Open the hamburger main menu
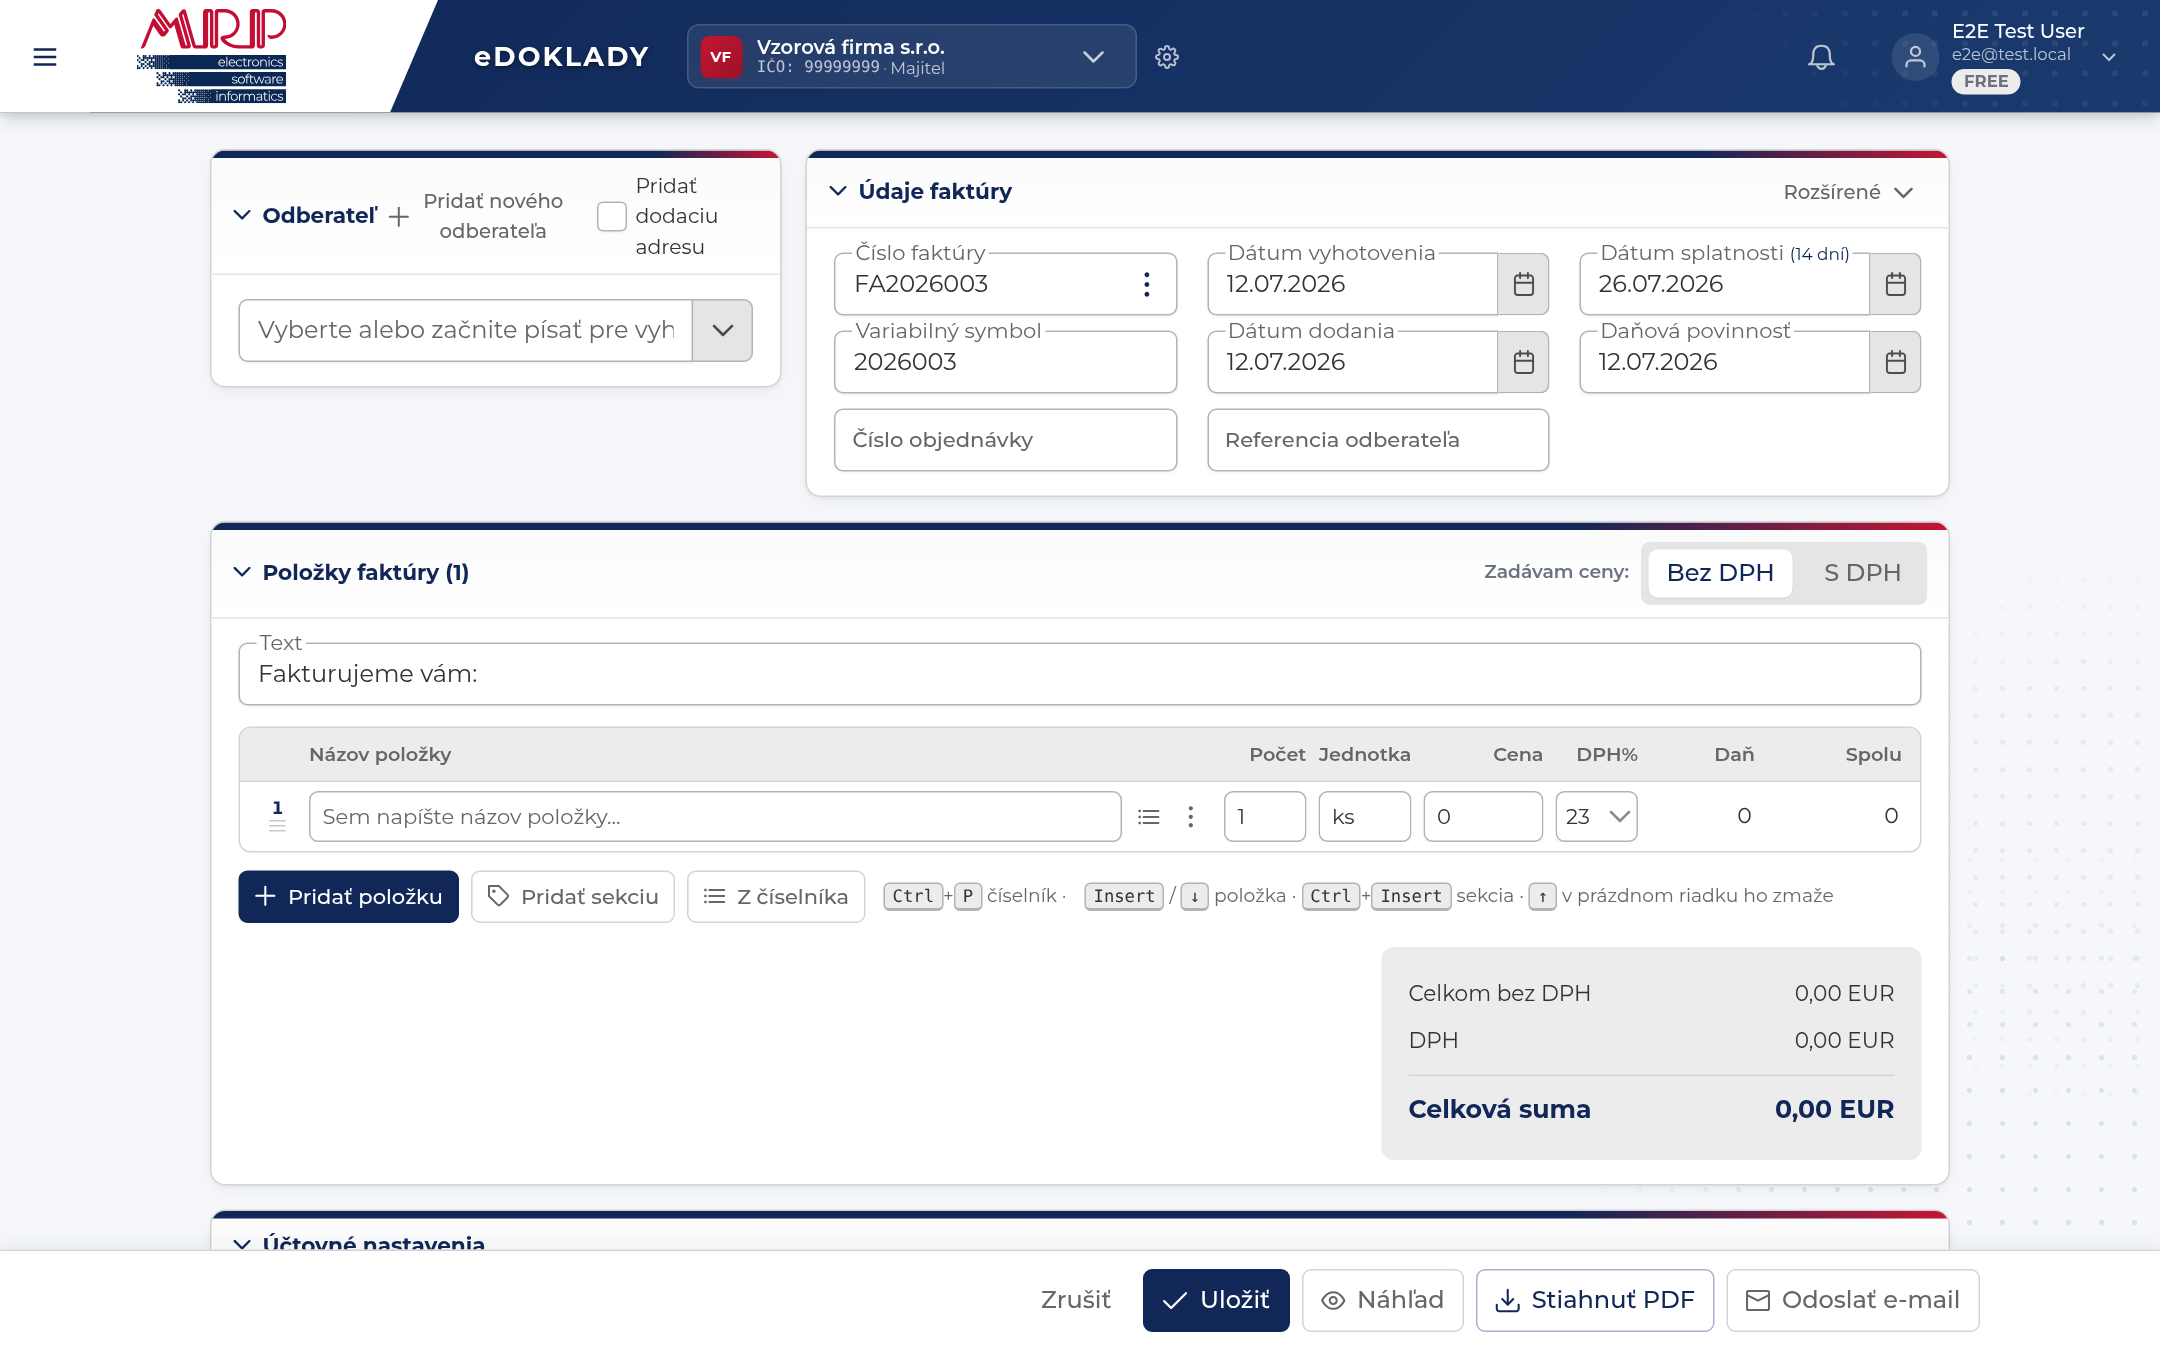Screen dimensions: 2160x1350 pos(45,57)
